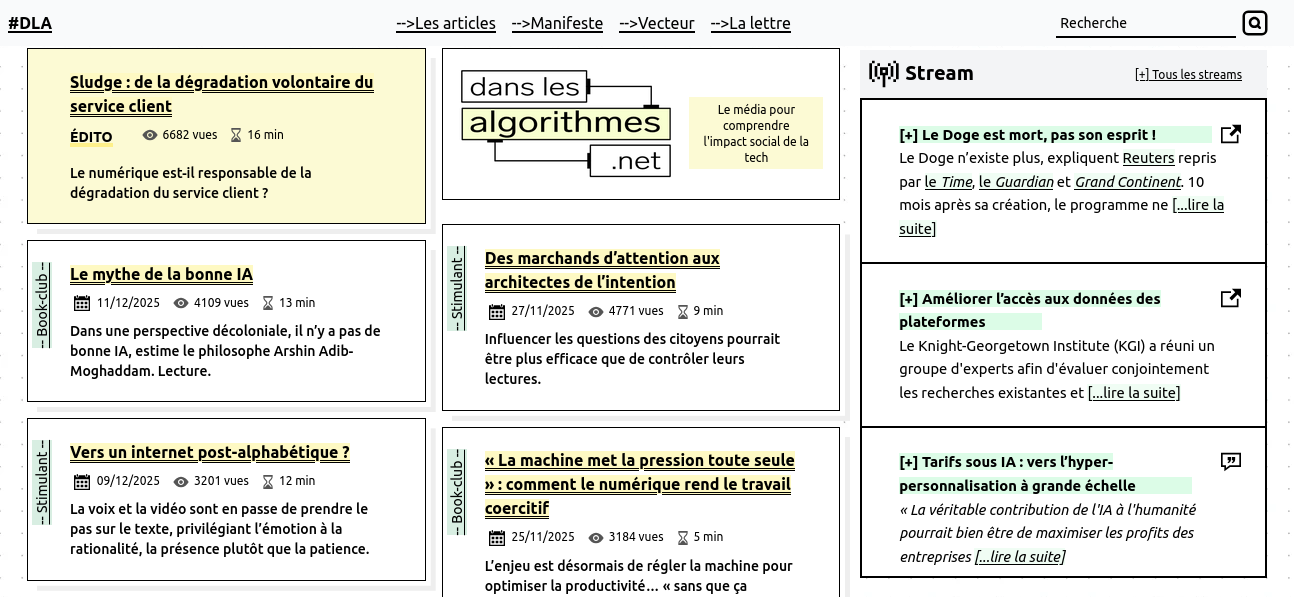Go to the Manifeste menu item
The width and height of the screenshot is (1294, 597).
pyautogui.click(x=557, y=23)
